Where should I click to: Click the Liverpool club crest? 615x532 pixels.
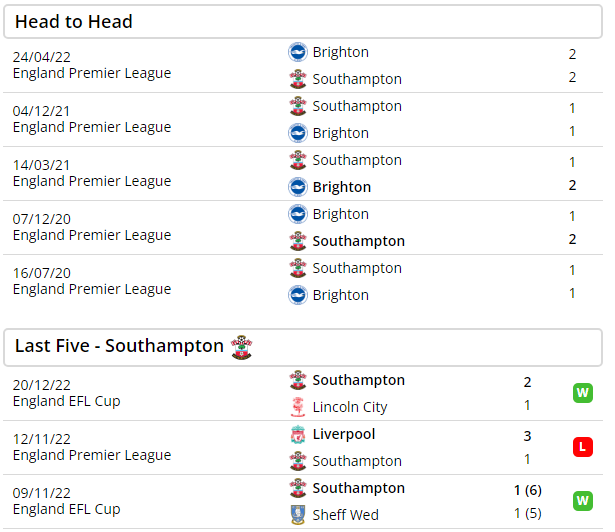pos(298,434)
